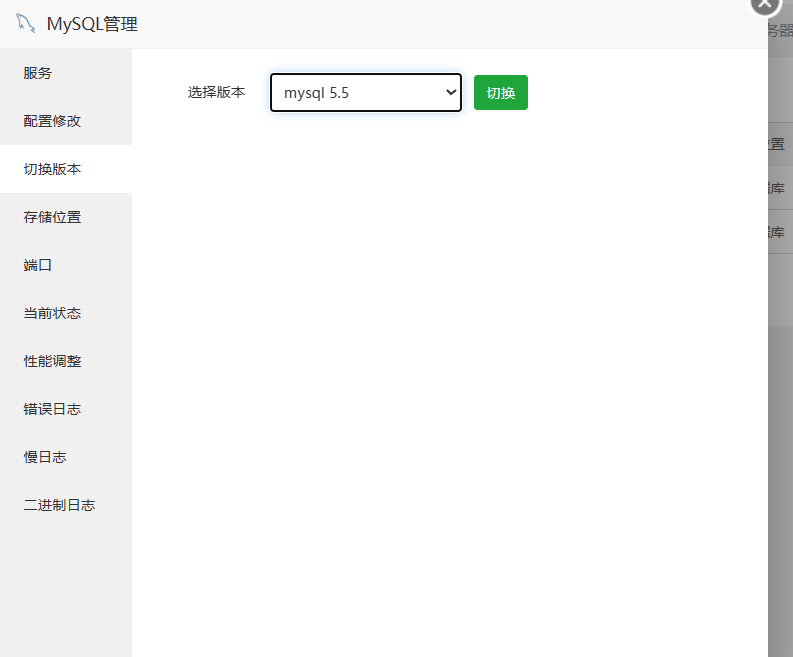Viewport: 793px width, 657px height.
Task: Open the 慢日志 tab
Action: pyautogui.click(x=66, y=457)
